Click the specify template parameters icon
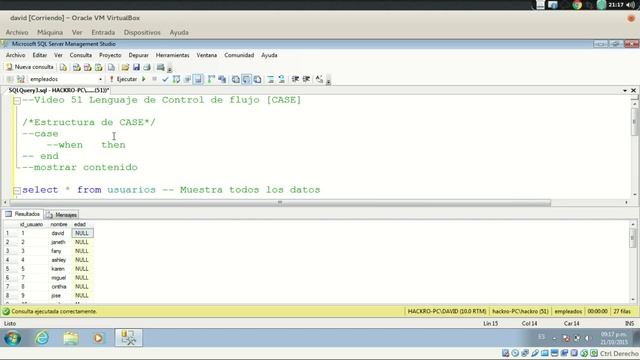 [319, 79]
